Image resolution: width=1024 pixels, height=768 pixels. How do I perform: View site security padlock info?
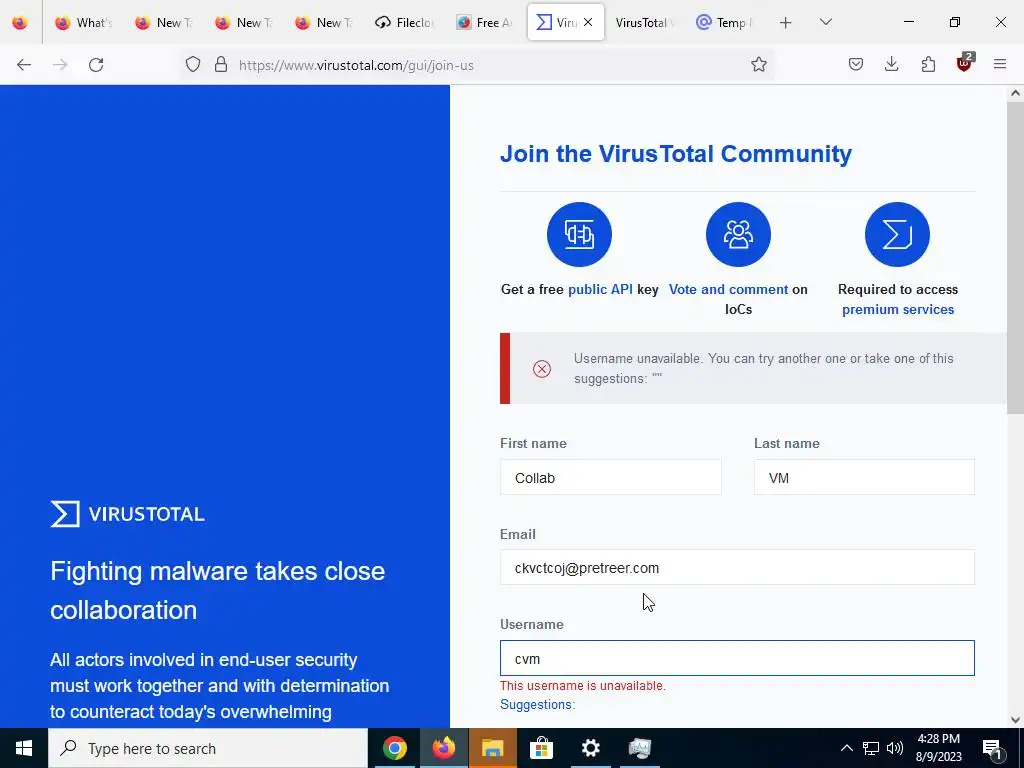(x=221, y=64)
